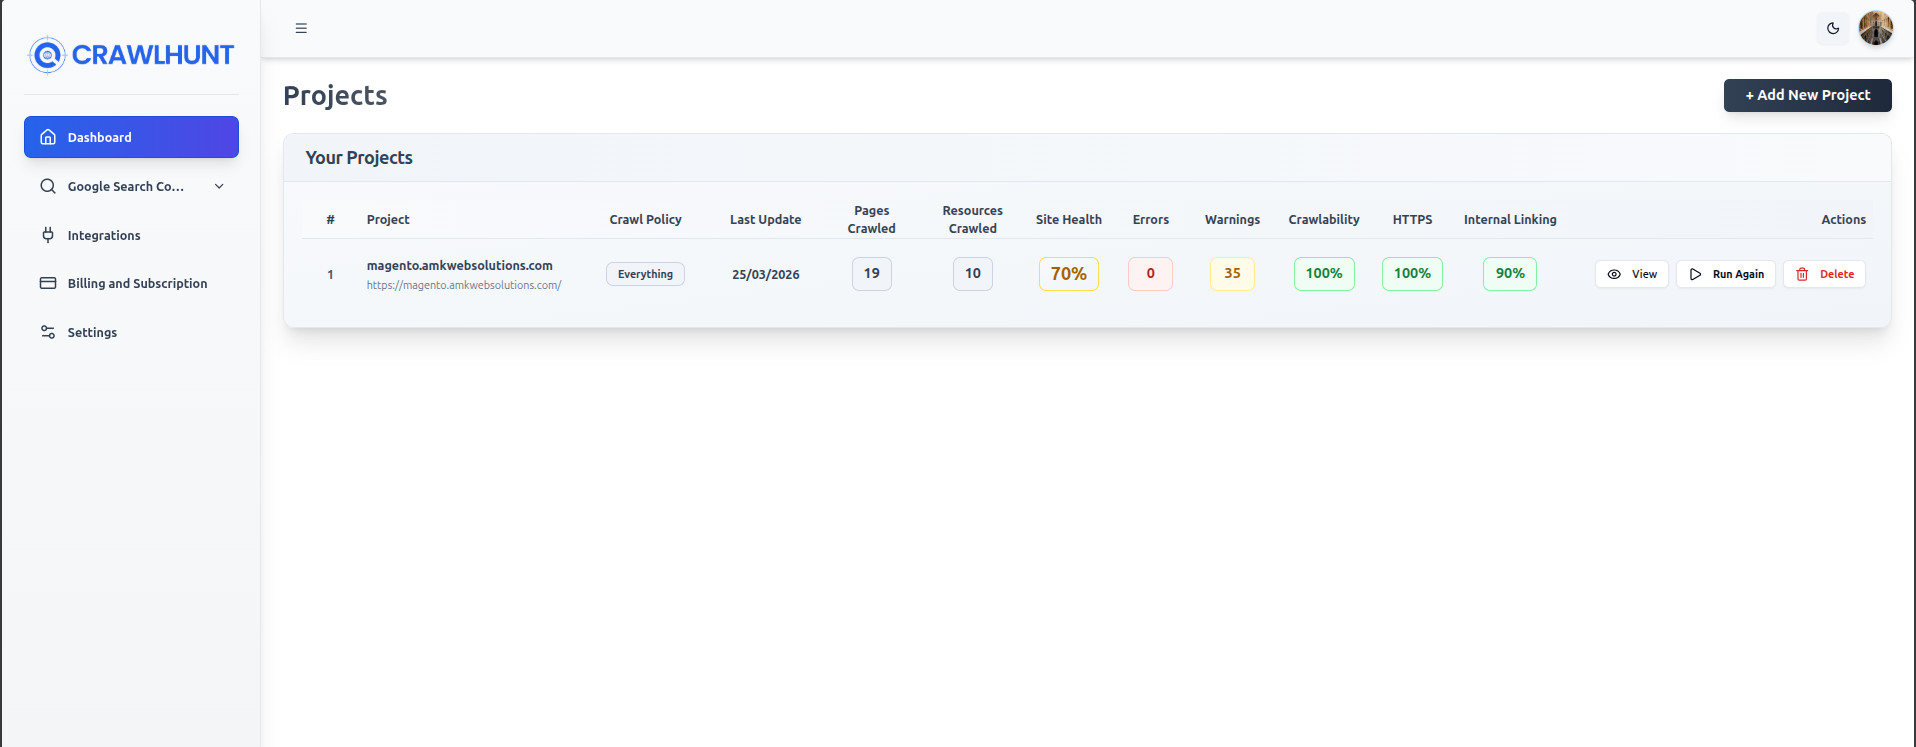Open Integrations in the sidebar
This screenshot has width=1916, height=747.
(131, 235)
